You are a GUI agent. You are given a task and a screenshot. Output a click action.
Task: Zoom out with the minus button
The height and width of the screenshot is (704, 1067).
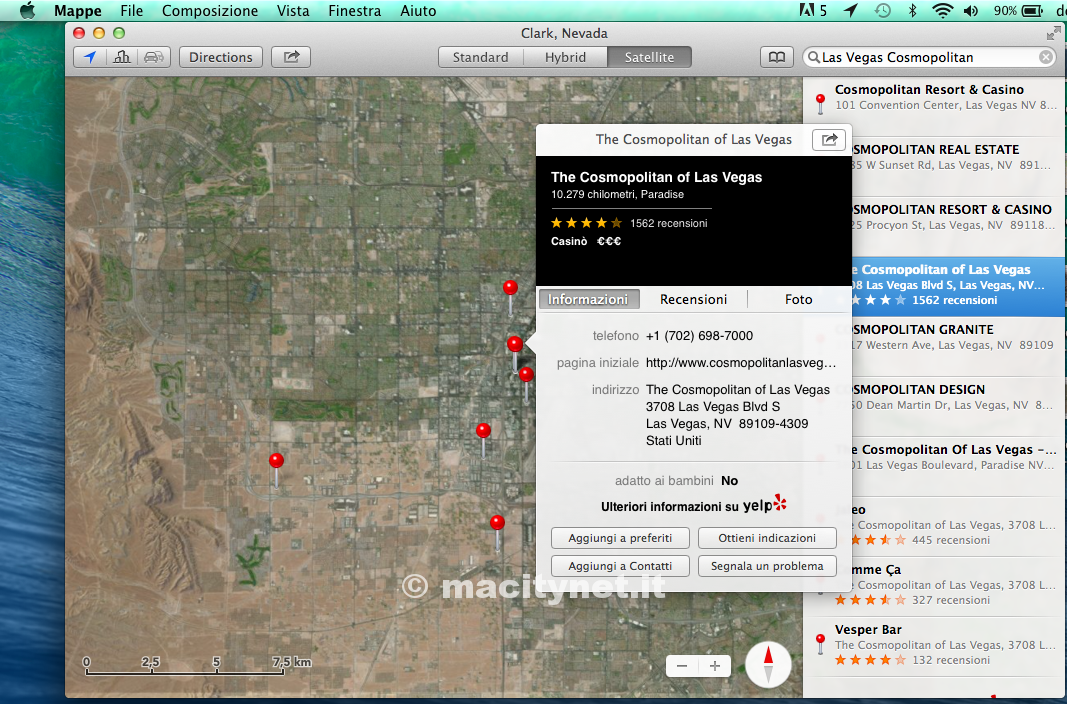pyautogui.click(x=682, y=666)
